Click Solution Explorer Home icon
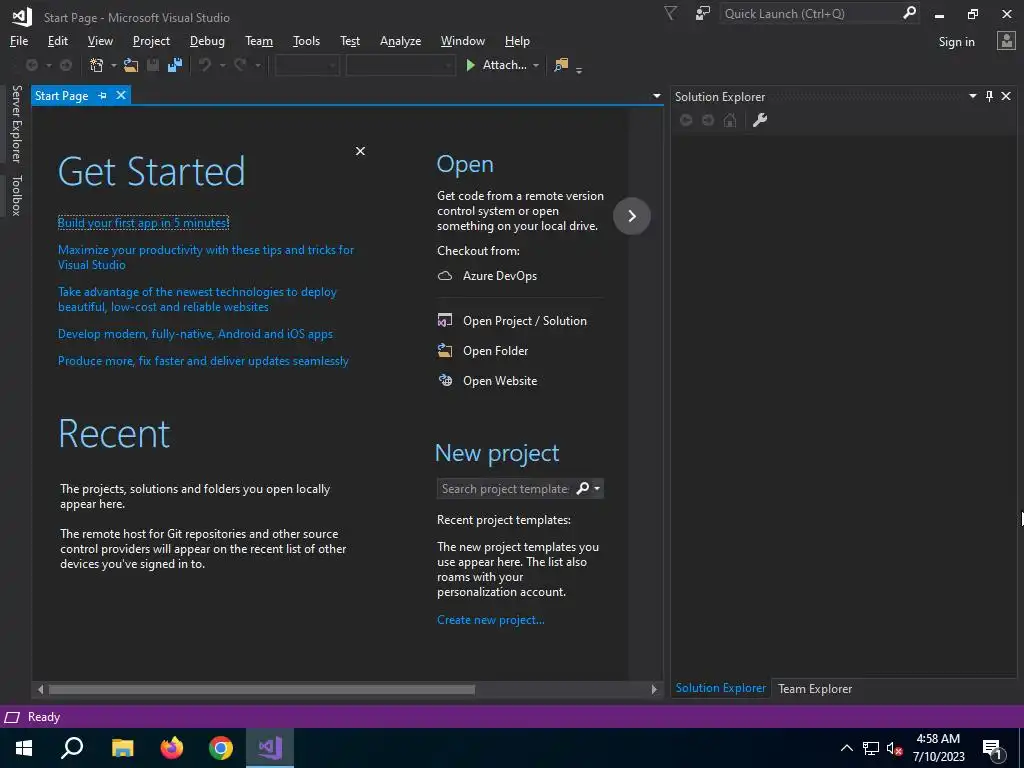Screen dimensions: 1024x768 [x=730, y=120]
